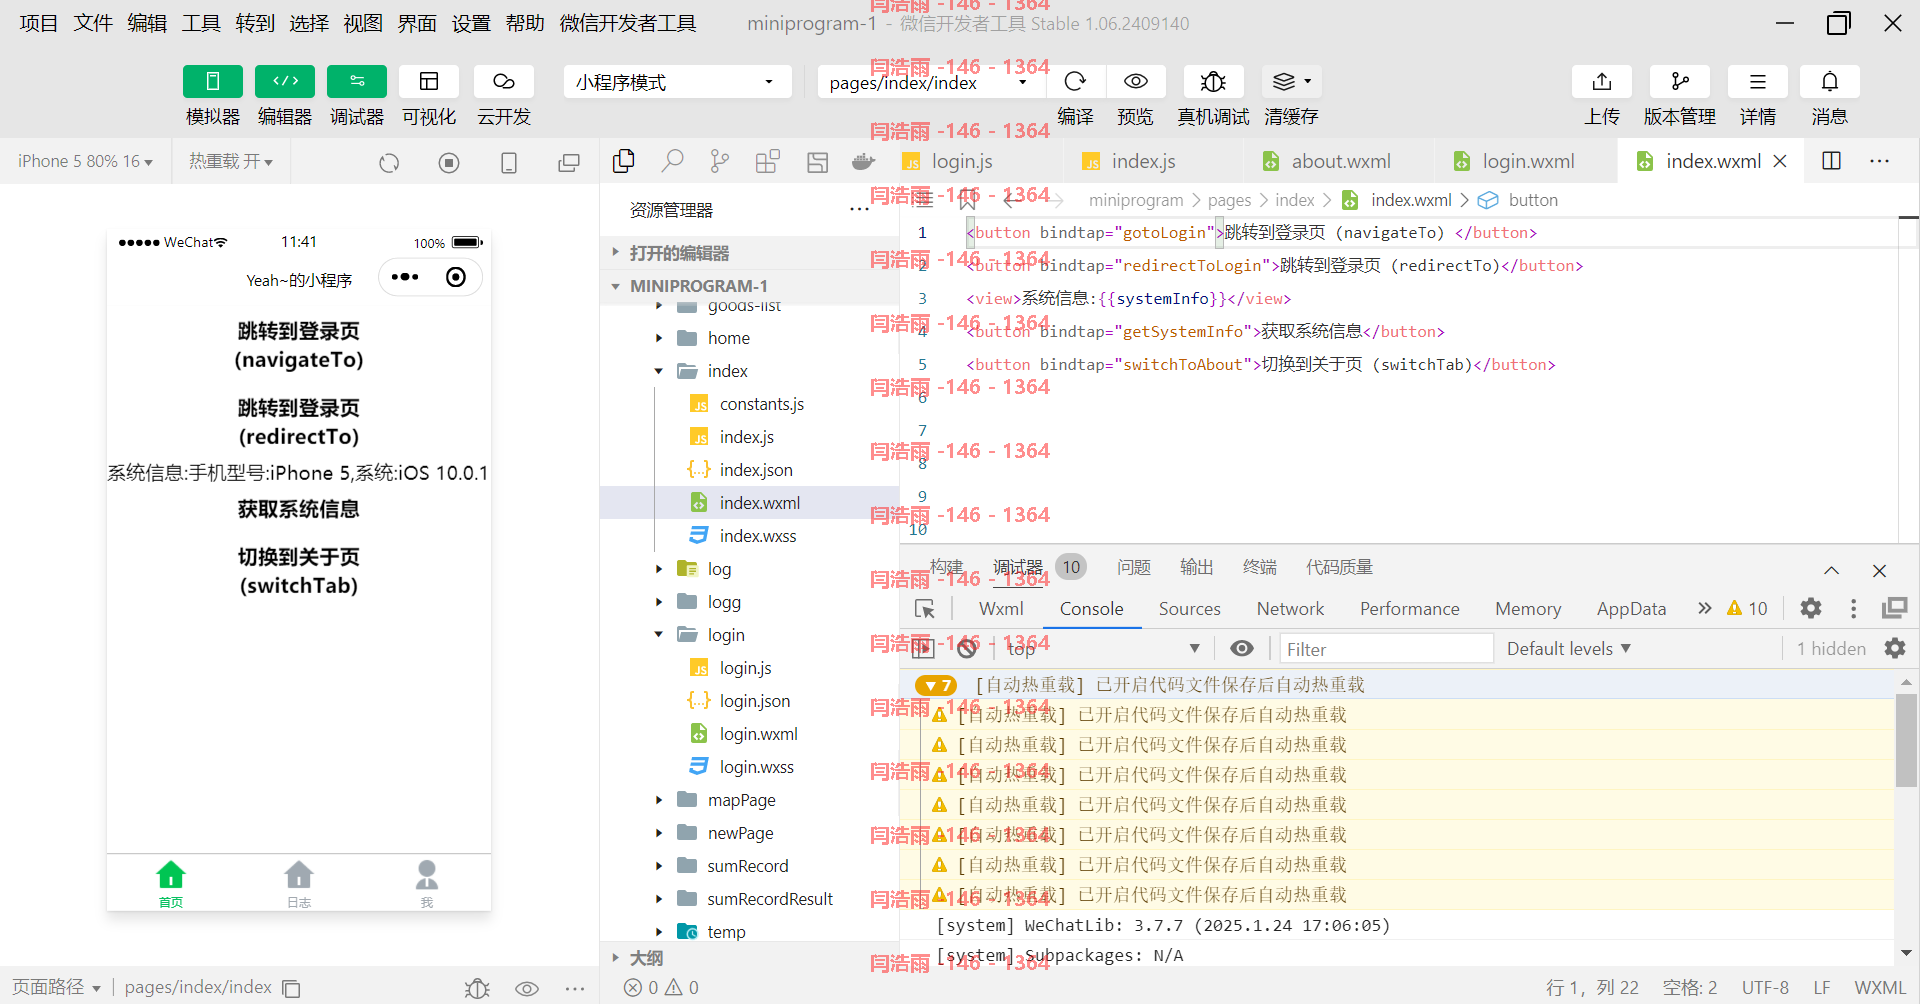The width and height of the screenshot is (1920, 1004).
Task: Open the extensions icon in the sidebar
Action: pos(767,161)
